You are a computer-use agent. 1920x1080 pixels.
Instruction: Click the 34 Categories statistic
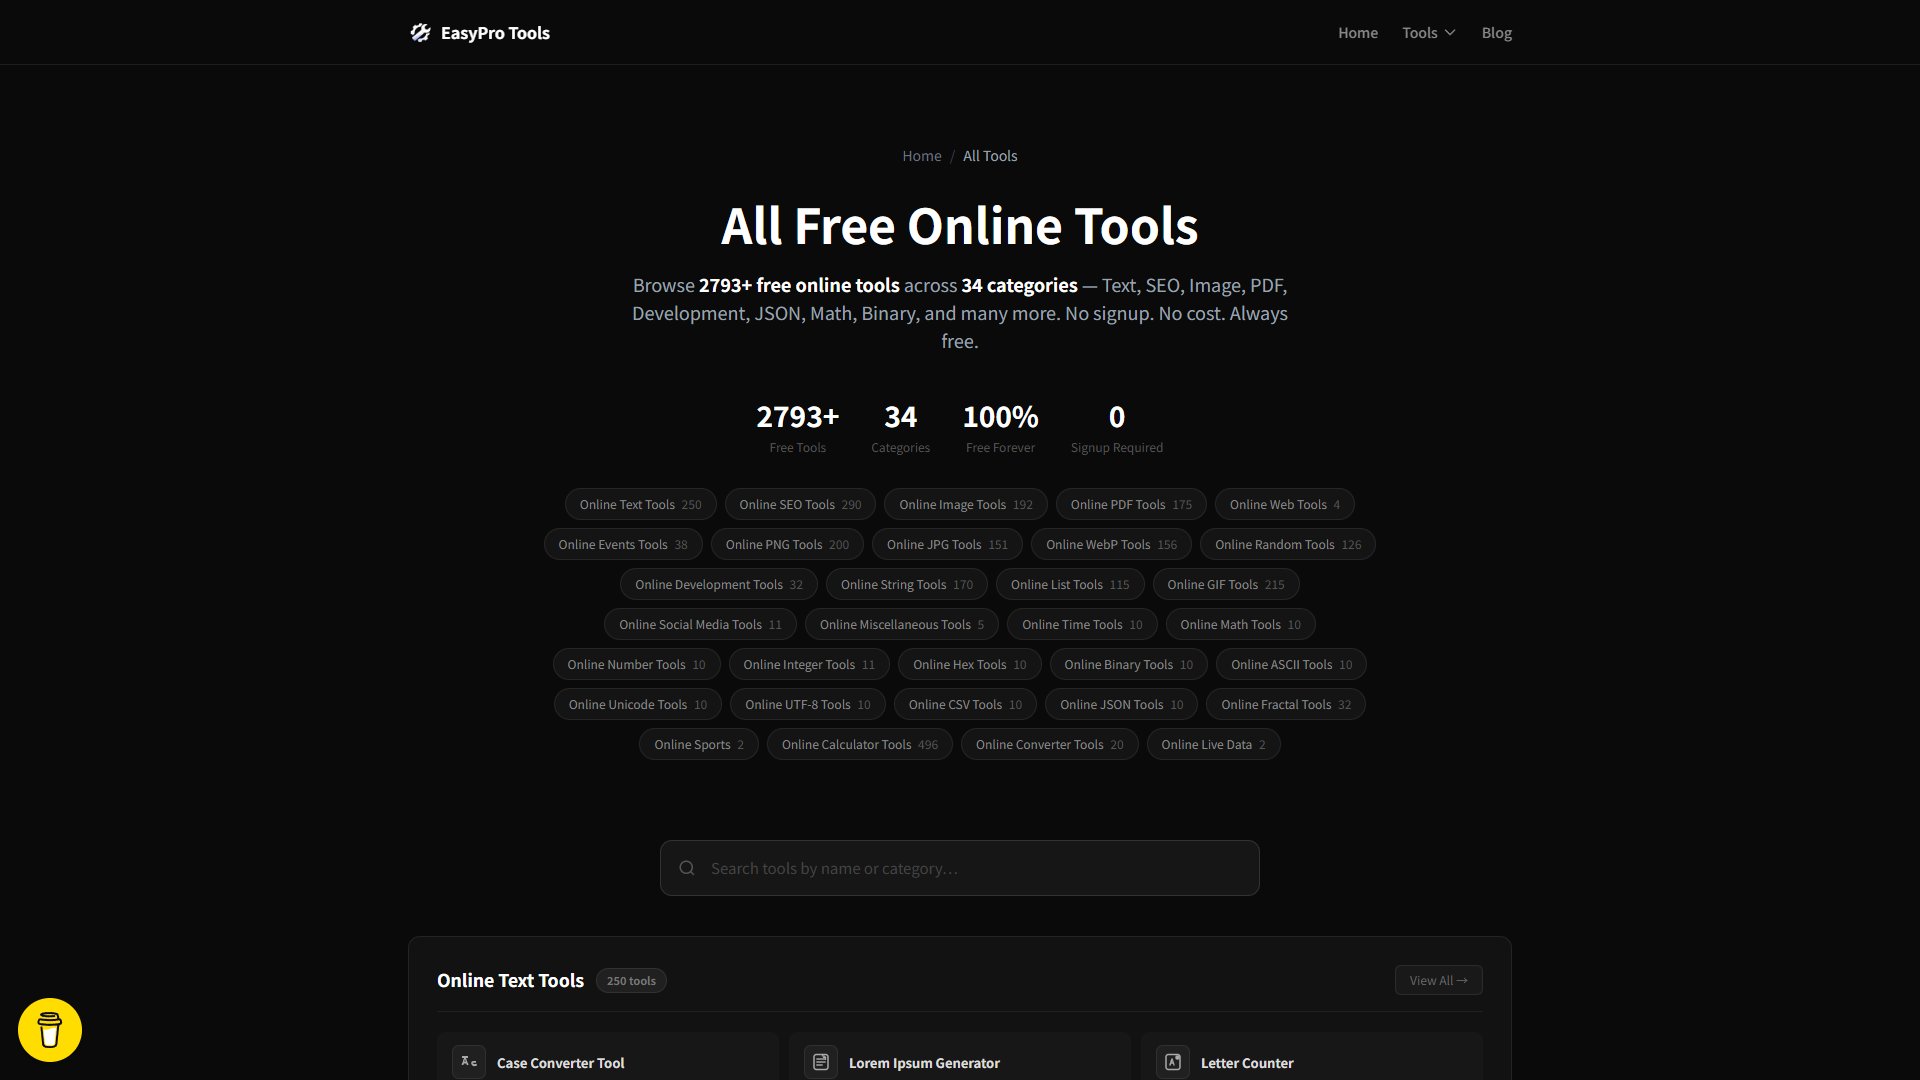point(900,428)
